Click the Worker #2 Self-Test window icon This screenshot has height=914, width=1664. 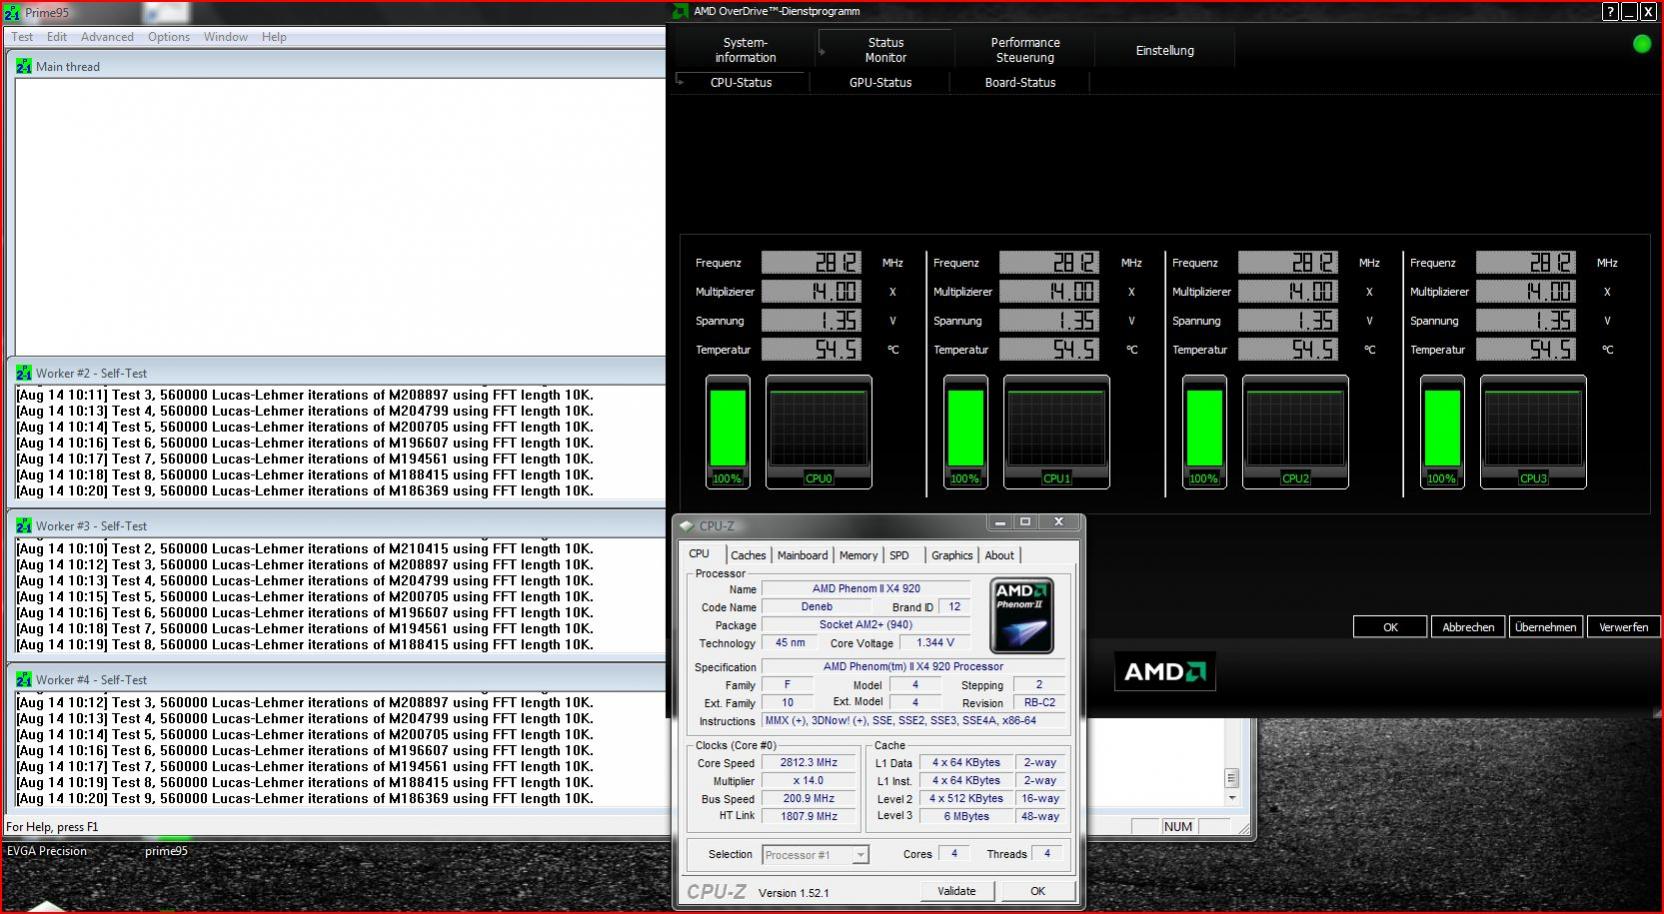(x=24, y=373)
